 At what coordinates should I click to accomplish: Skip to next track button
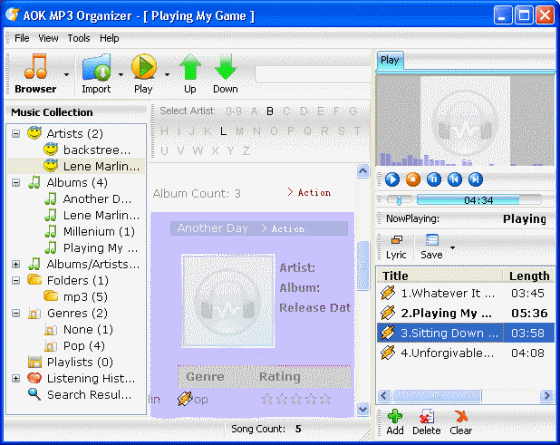475,179
